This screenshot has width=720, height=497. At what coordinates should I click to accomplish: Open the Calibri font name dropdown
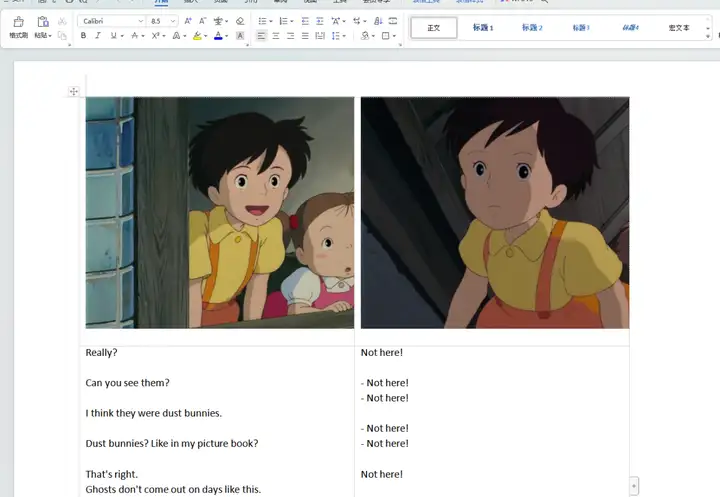[141, 21]
